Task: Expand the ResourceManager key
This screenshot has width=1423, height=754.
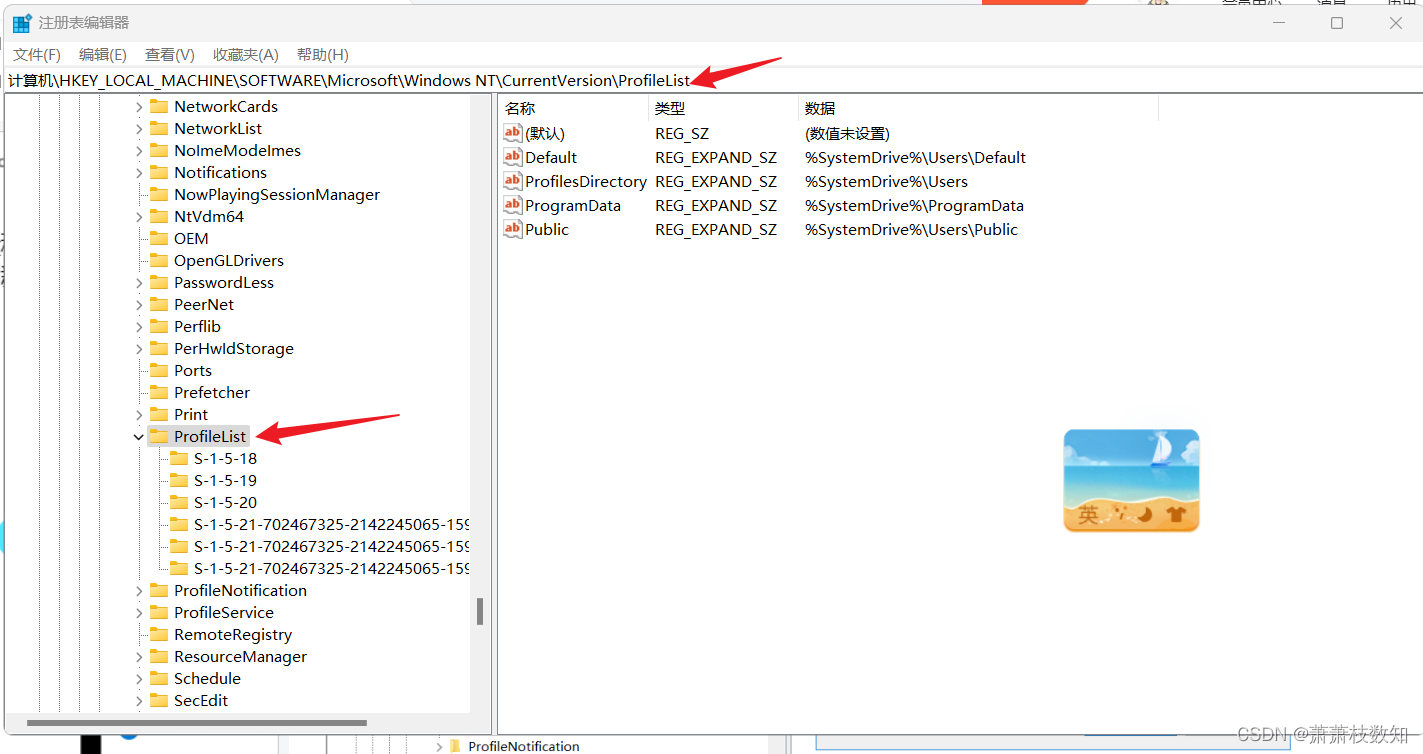Action: (x=139, y=657)
